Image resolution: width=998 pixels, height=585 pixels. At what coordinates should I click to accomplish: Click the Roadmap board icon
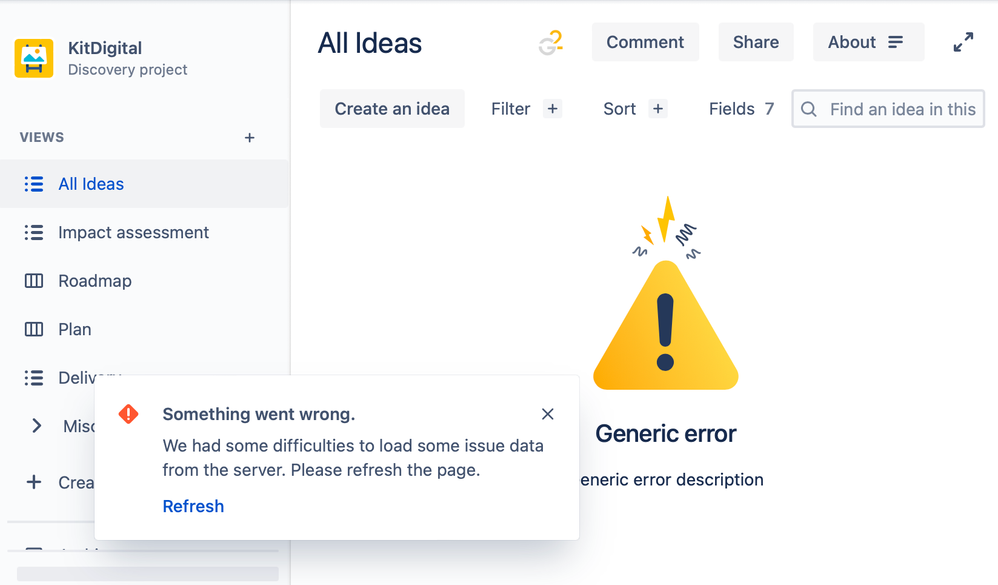click(34, 281)
